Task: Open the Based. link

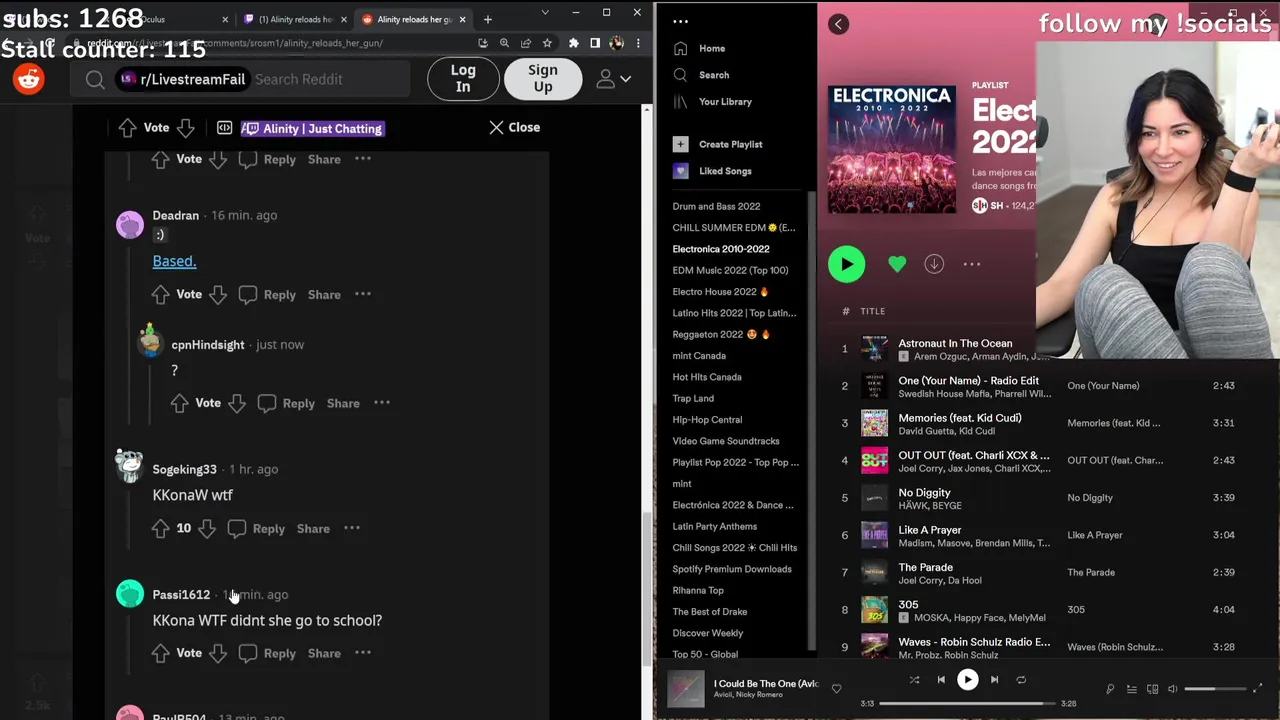Action: click(x=174, y=261)
